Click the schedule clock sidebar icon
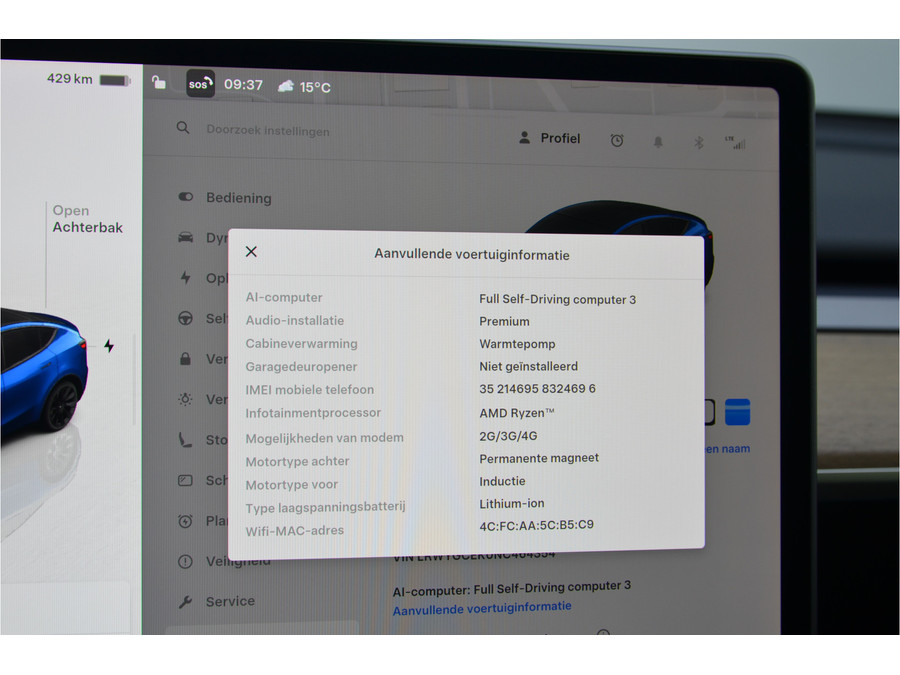Image resolution: width=900 pixels, height=675 pixels. (185, 521)
